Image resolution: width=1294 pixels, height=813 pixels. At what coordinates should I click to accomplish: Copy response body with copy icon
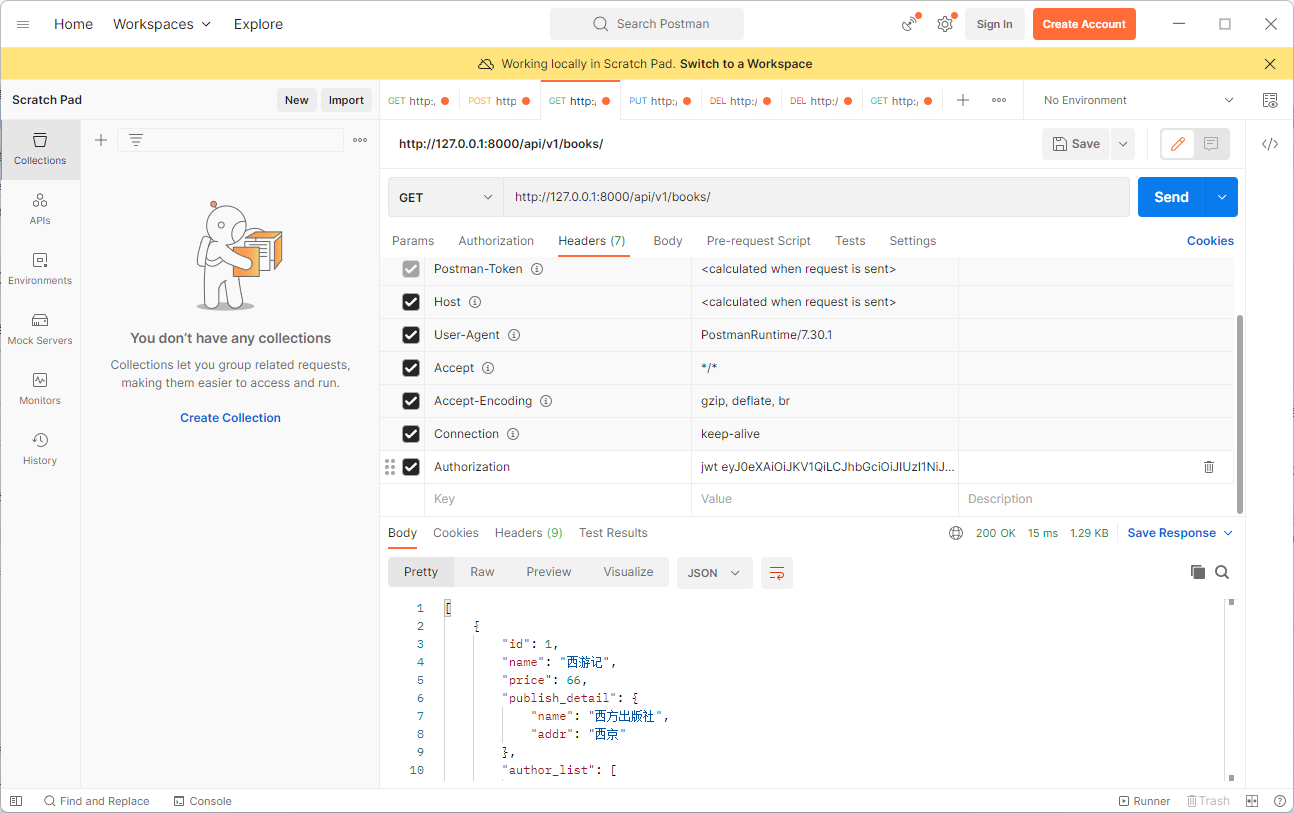(x=1198, y=572)
